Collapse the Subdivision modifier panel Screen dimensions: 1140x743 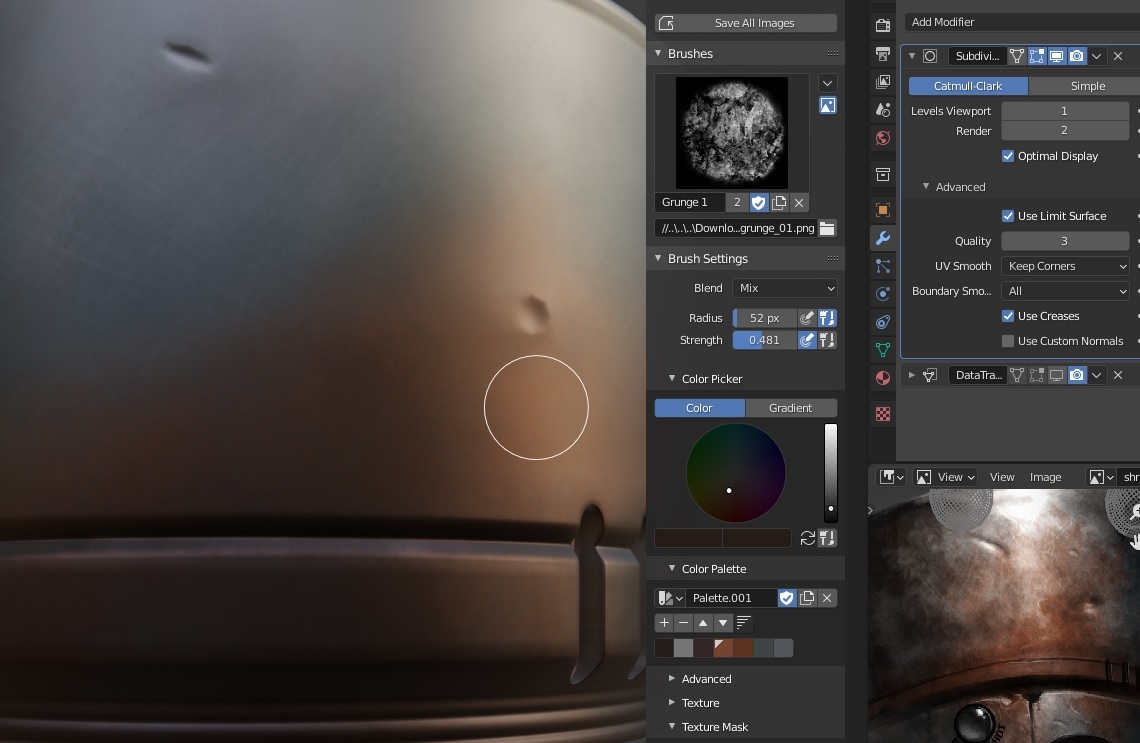[912, 56]
